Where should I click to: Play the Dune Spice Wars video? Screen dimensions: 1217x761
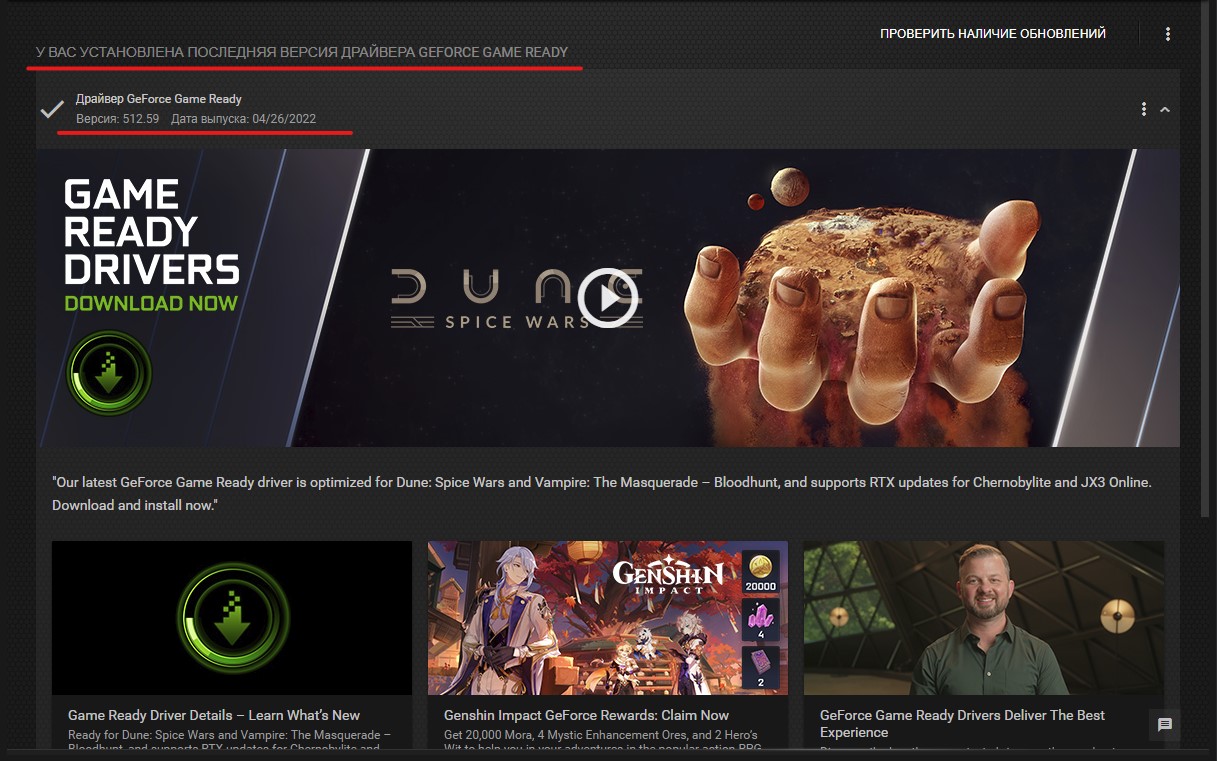(x=608, y=298)
